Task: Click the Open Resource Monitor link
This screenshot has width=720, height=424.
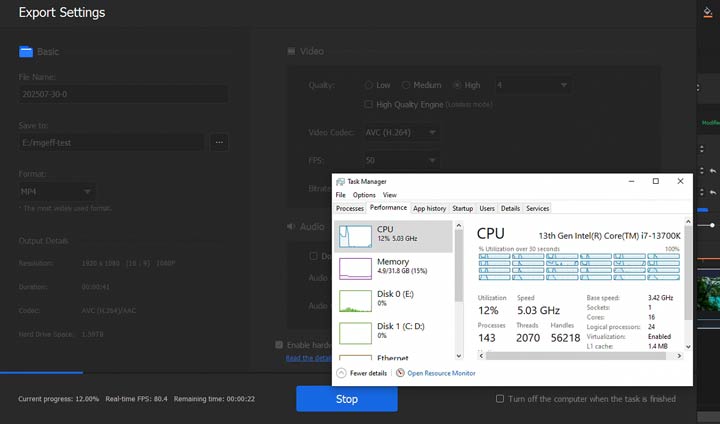Action: pyautogui.click(x=441, y=373)
